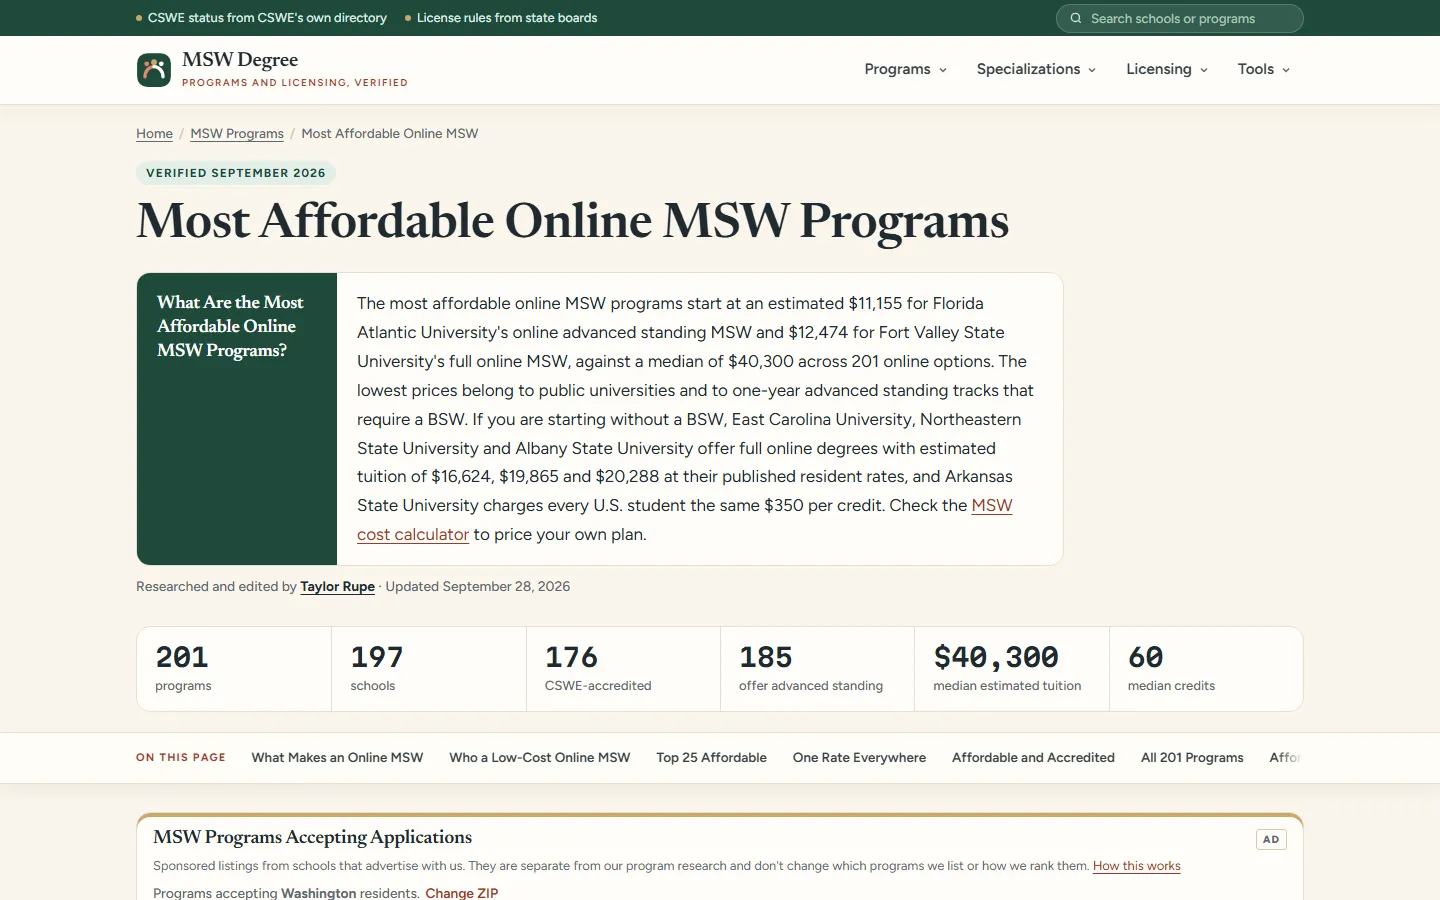Click the MSW Degree logo icon

point(154,70)
